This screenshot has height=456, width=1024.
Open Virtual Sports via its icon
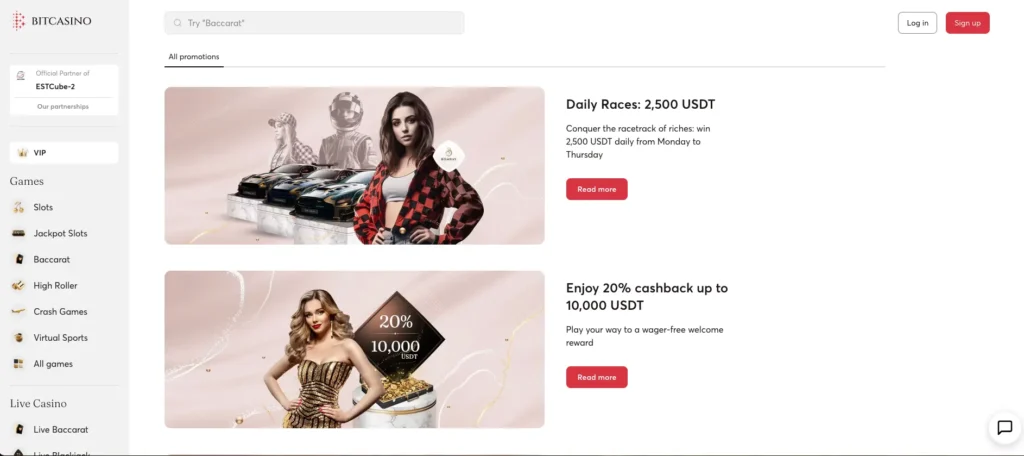[x=19, y=338]
